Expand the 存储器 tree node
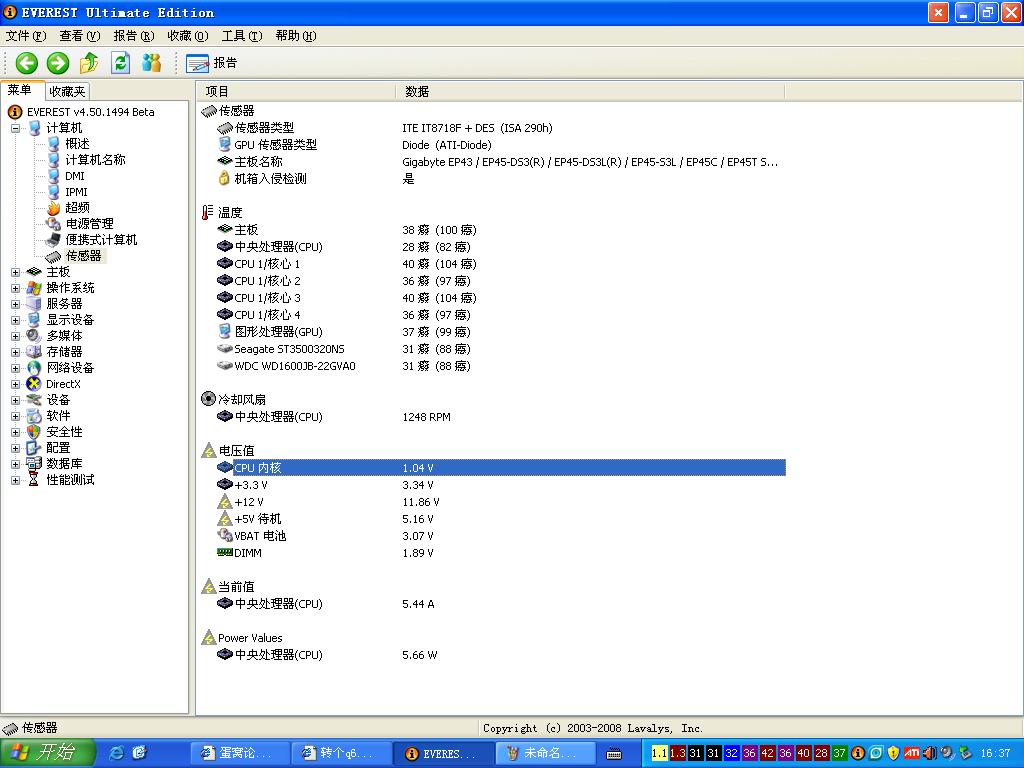This screenshot has height=768, width=1024. pos(16,352)
